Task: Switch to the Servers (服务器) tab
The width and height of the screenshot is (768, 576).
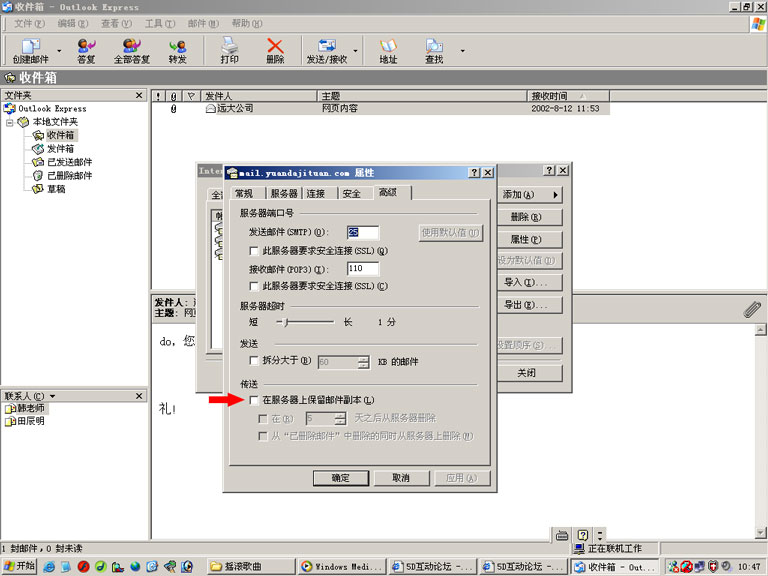Action: point(284,193)
